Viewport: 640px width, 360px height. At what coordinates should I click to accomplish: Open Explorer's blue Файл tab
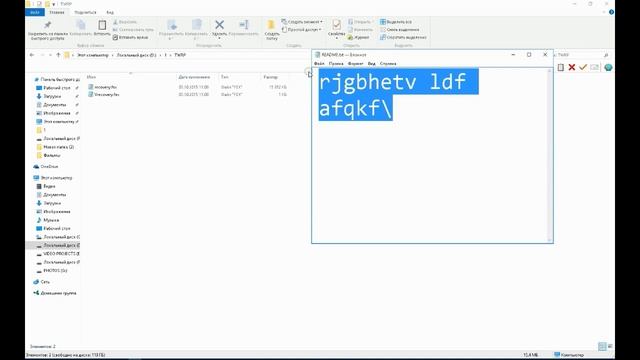coord(35,12)
